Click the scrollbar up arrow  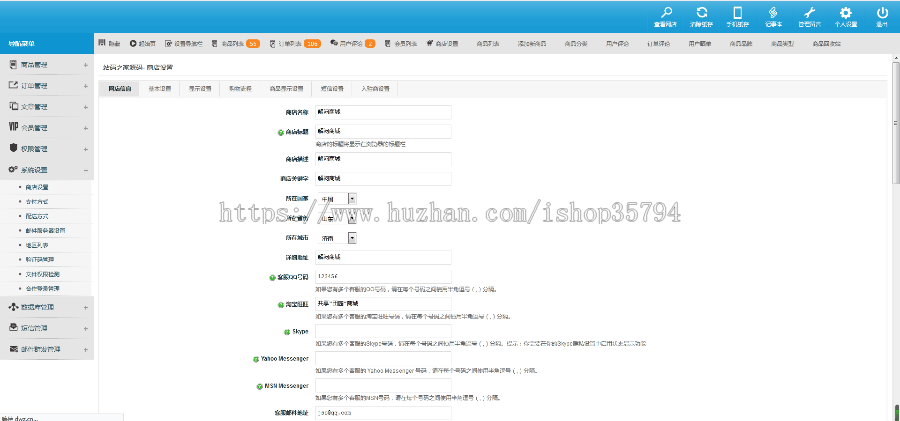click(x=896, y=59)
